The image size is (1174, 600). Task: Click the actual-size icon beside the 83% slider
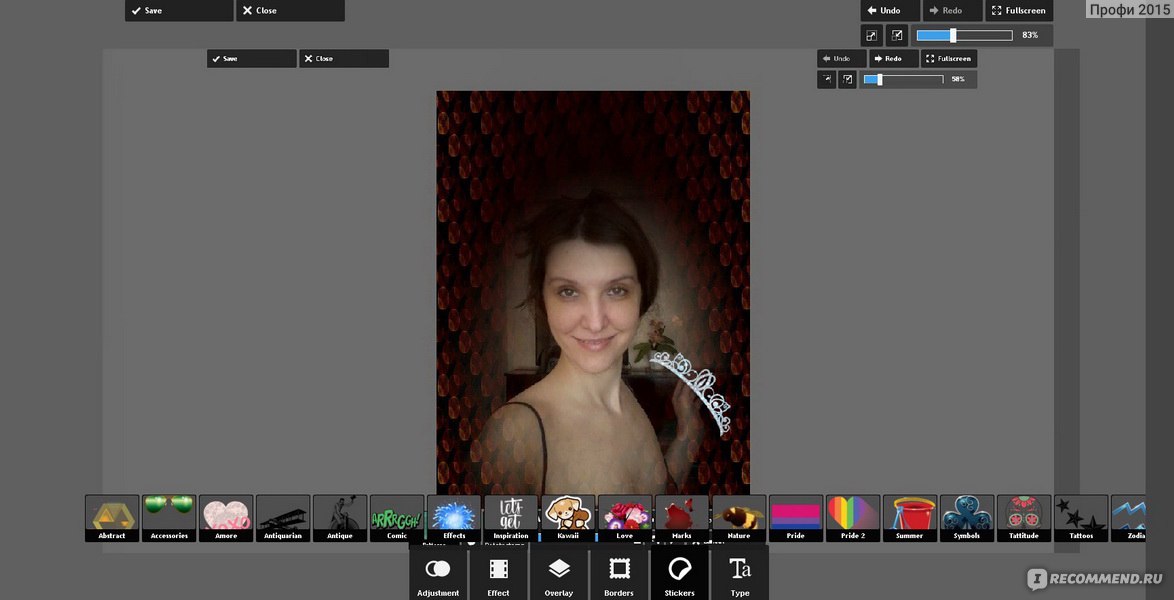click(x=872, y=36)
